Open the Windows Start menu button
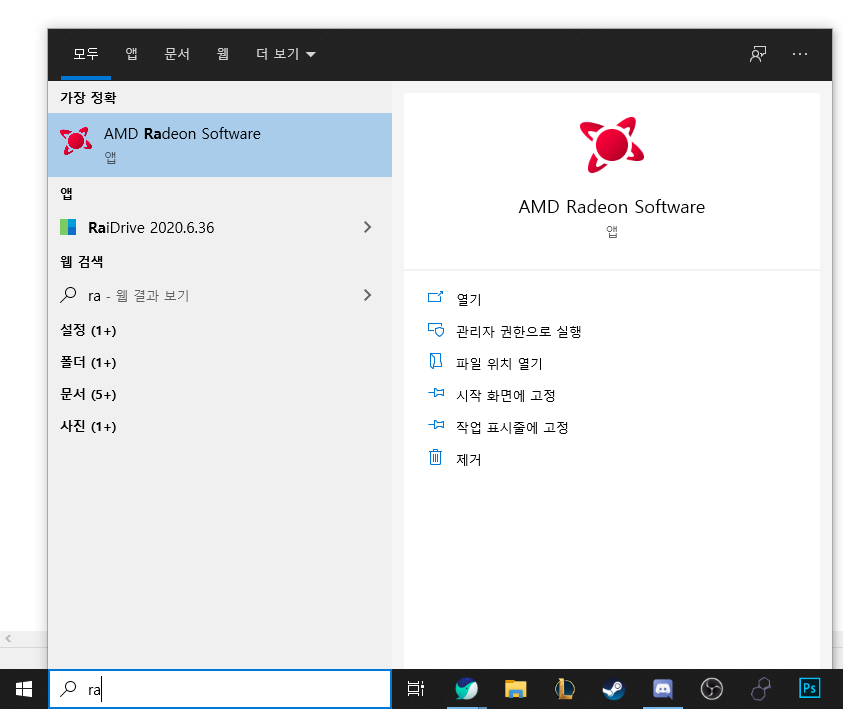 24,689
